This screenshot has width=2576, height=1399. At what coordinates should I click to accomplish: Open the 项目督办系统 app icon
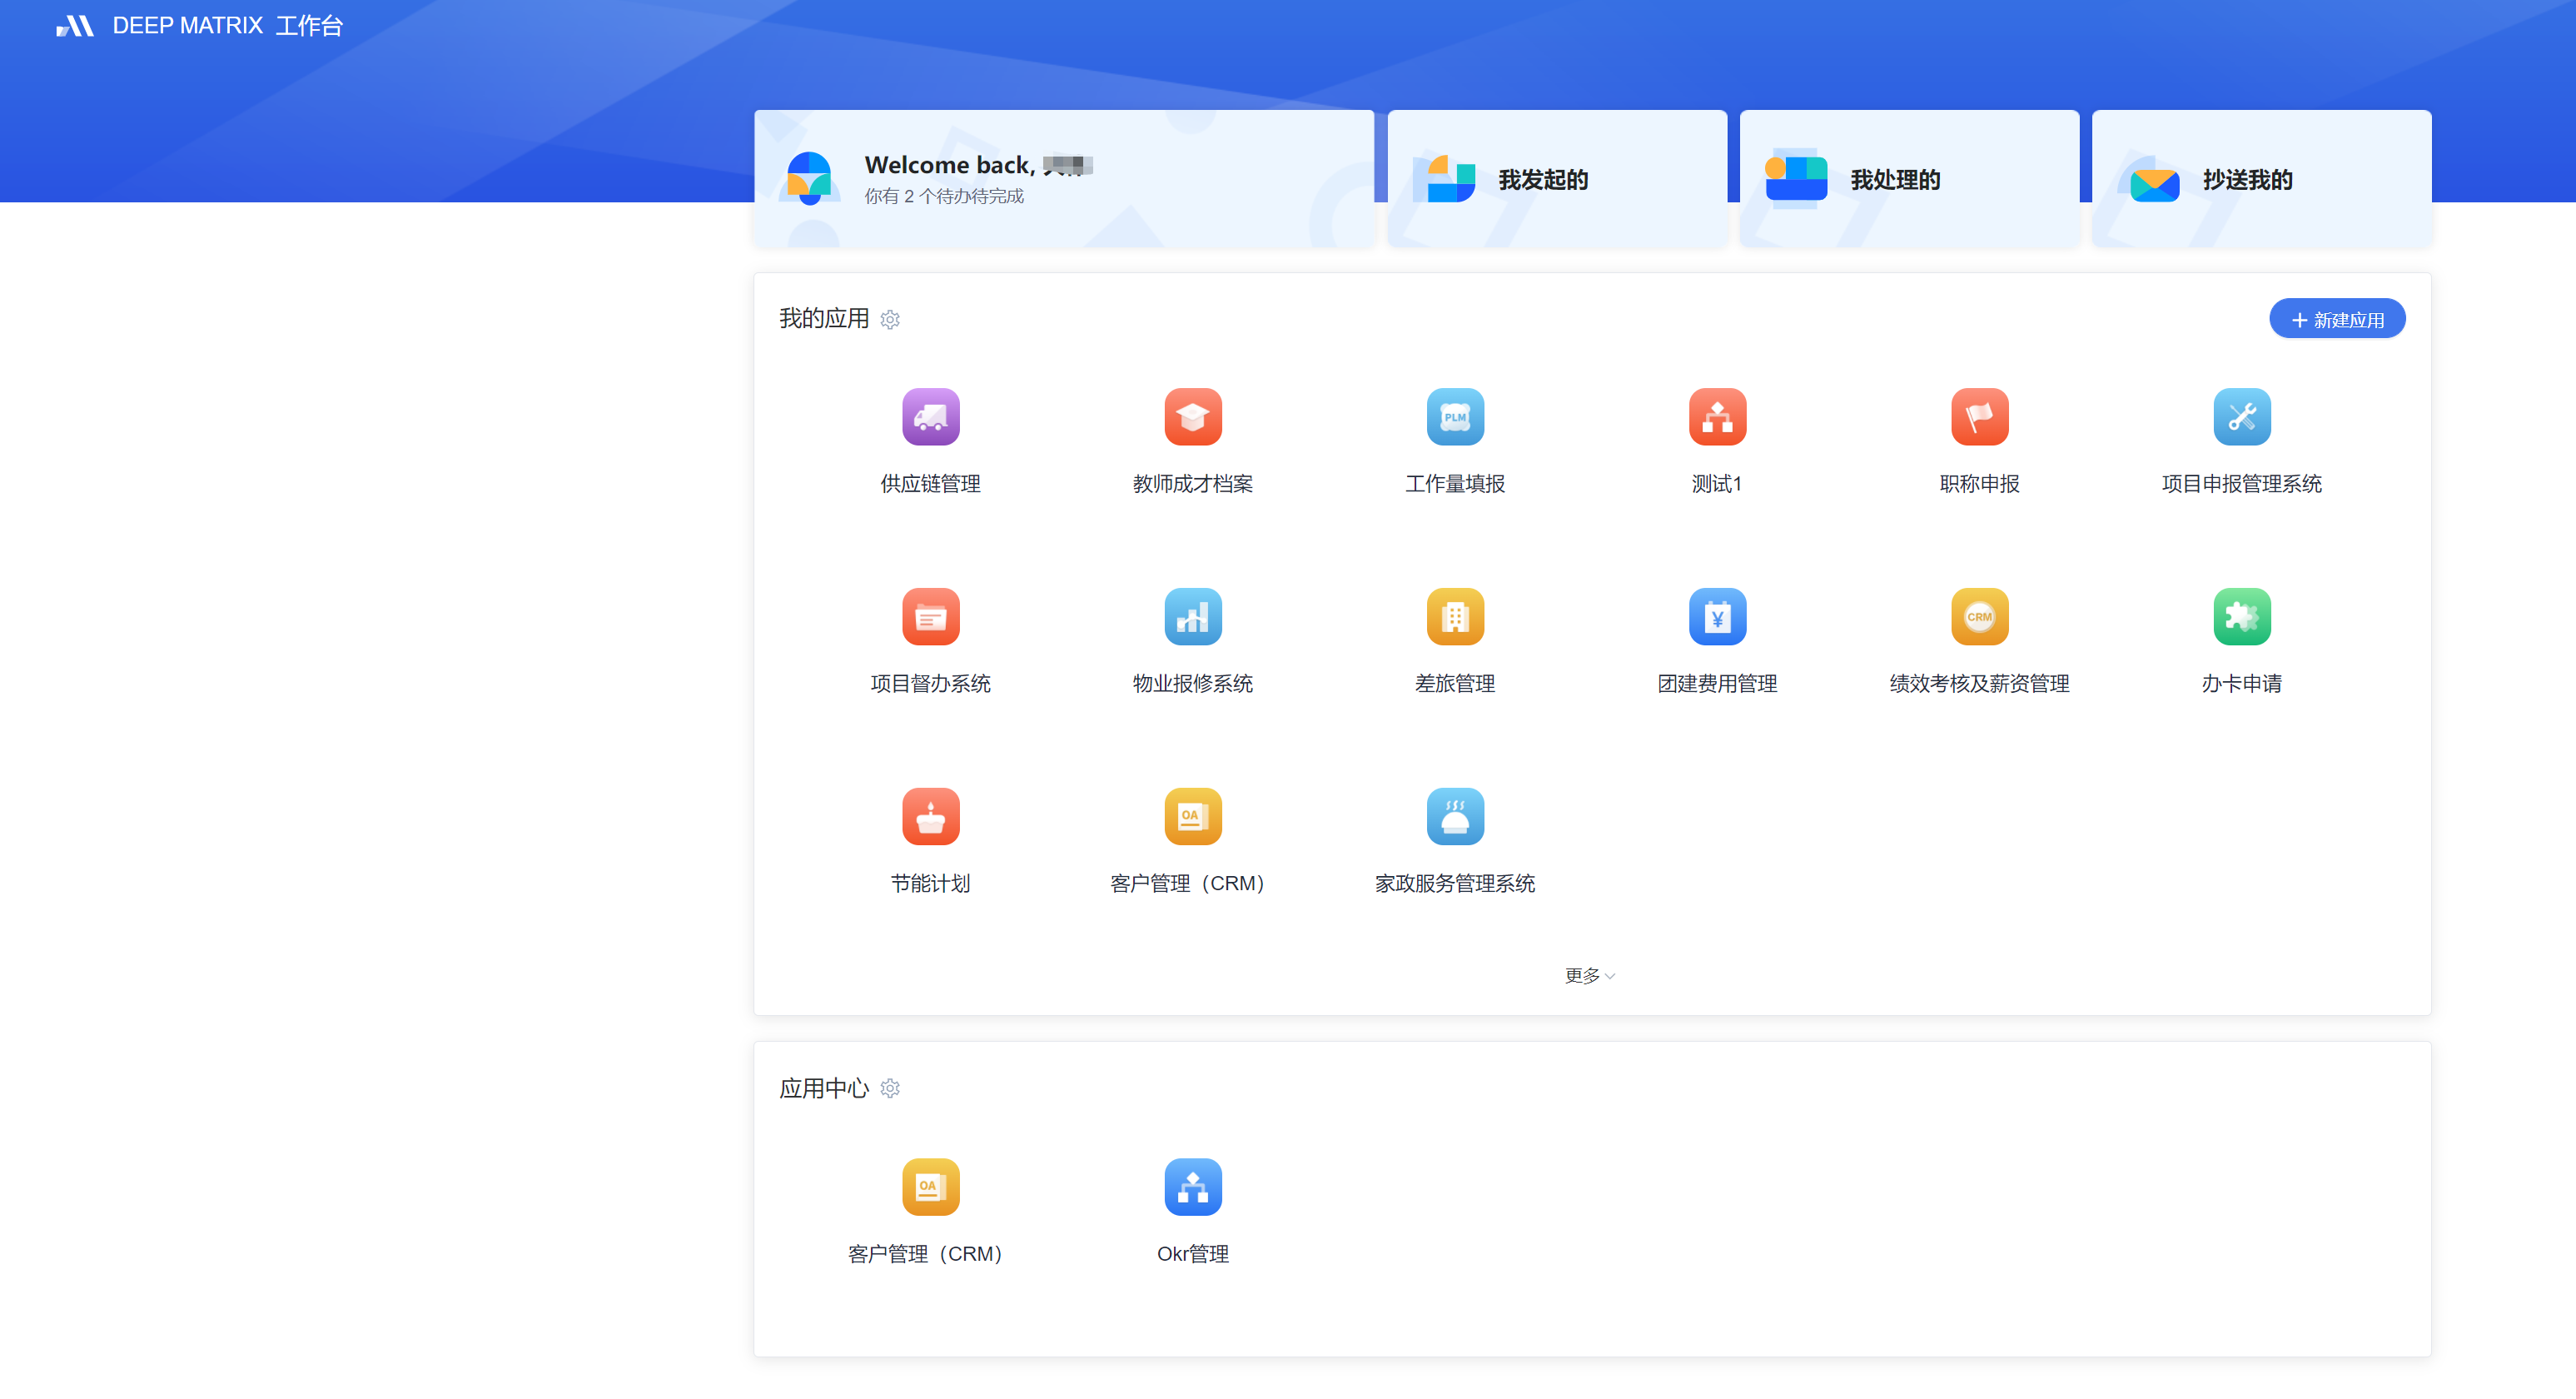tap(930, 616)
